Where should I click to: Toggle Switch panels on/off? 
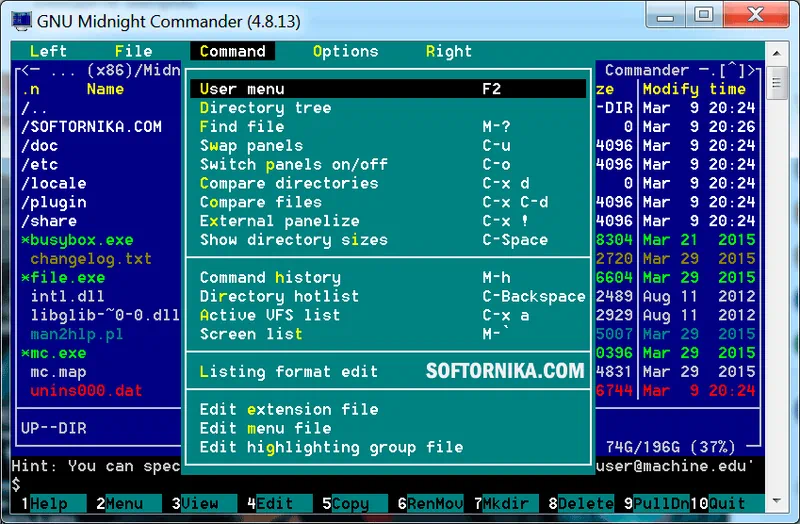click(x=293, y=165)
